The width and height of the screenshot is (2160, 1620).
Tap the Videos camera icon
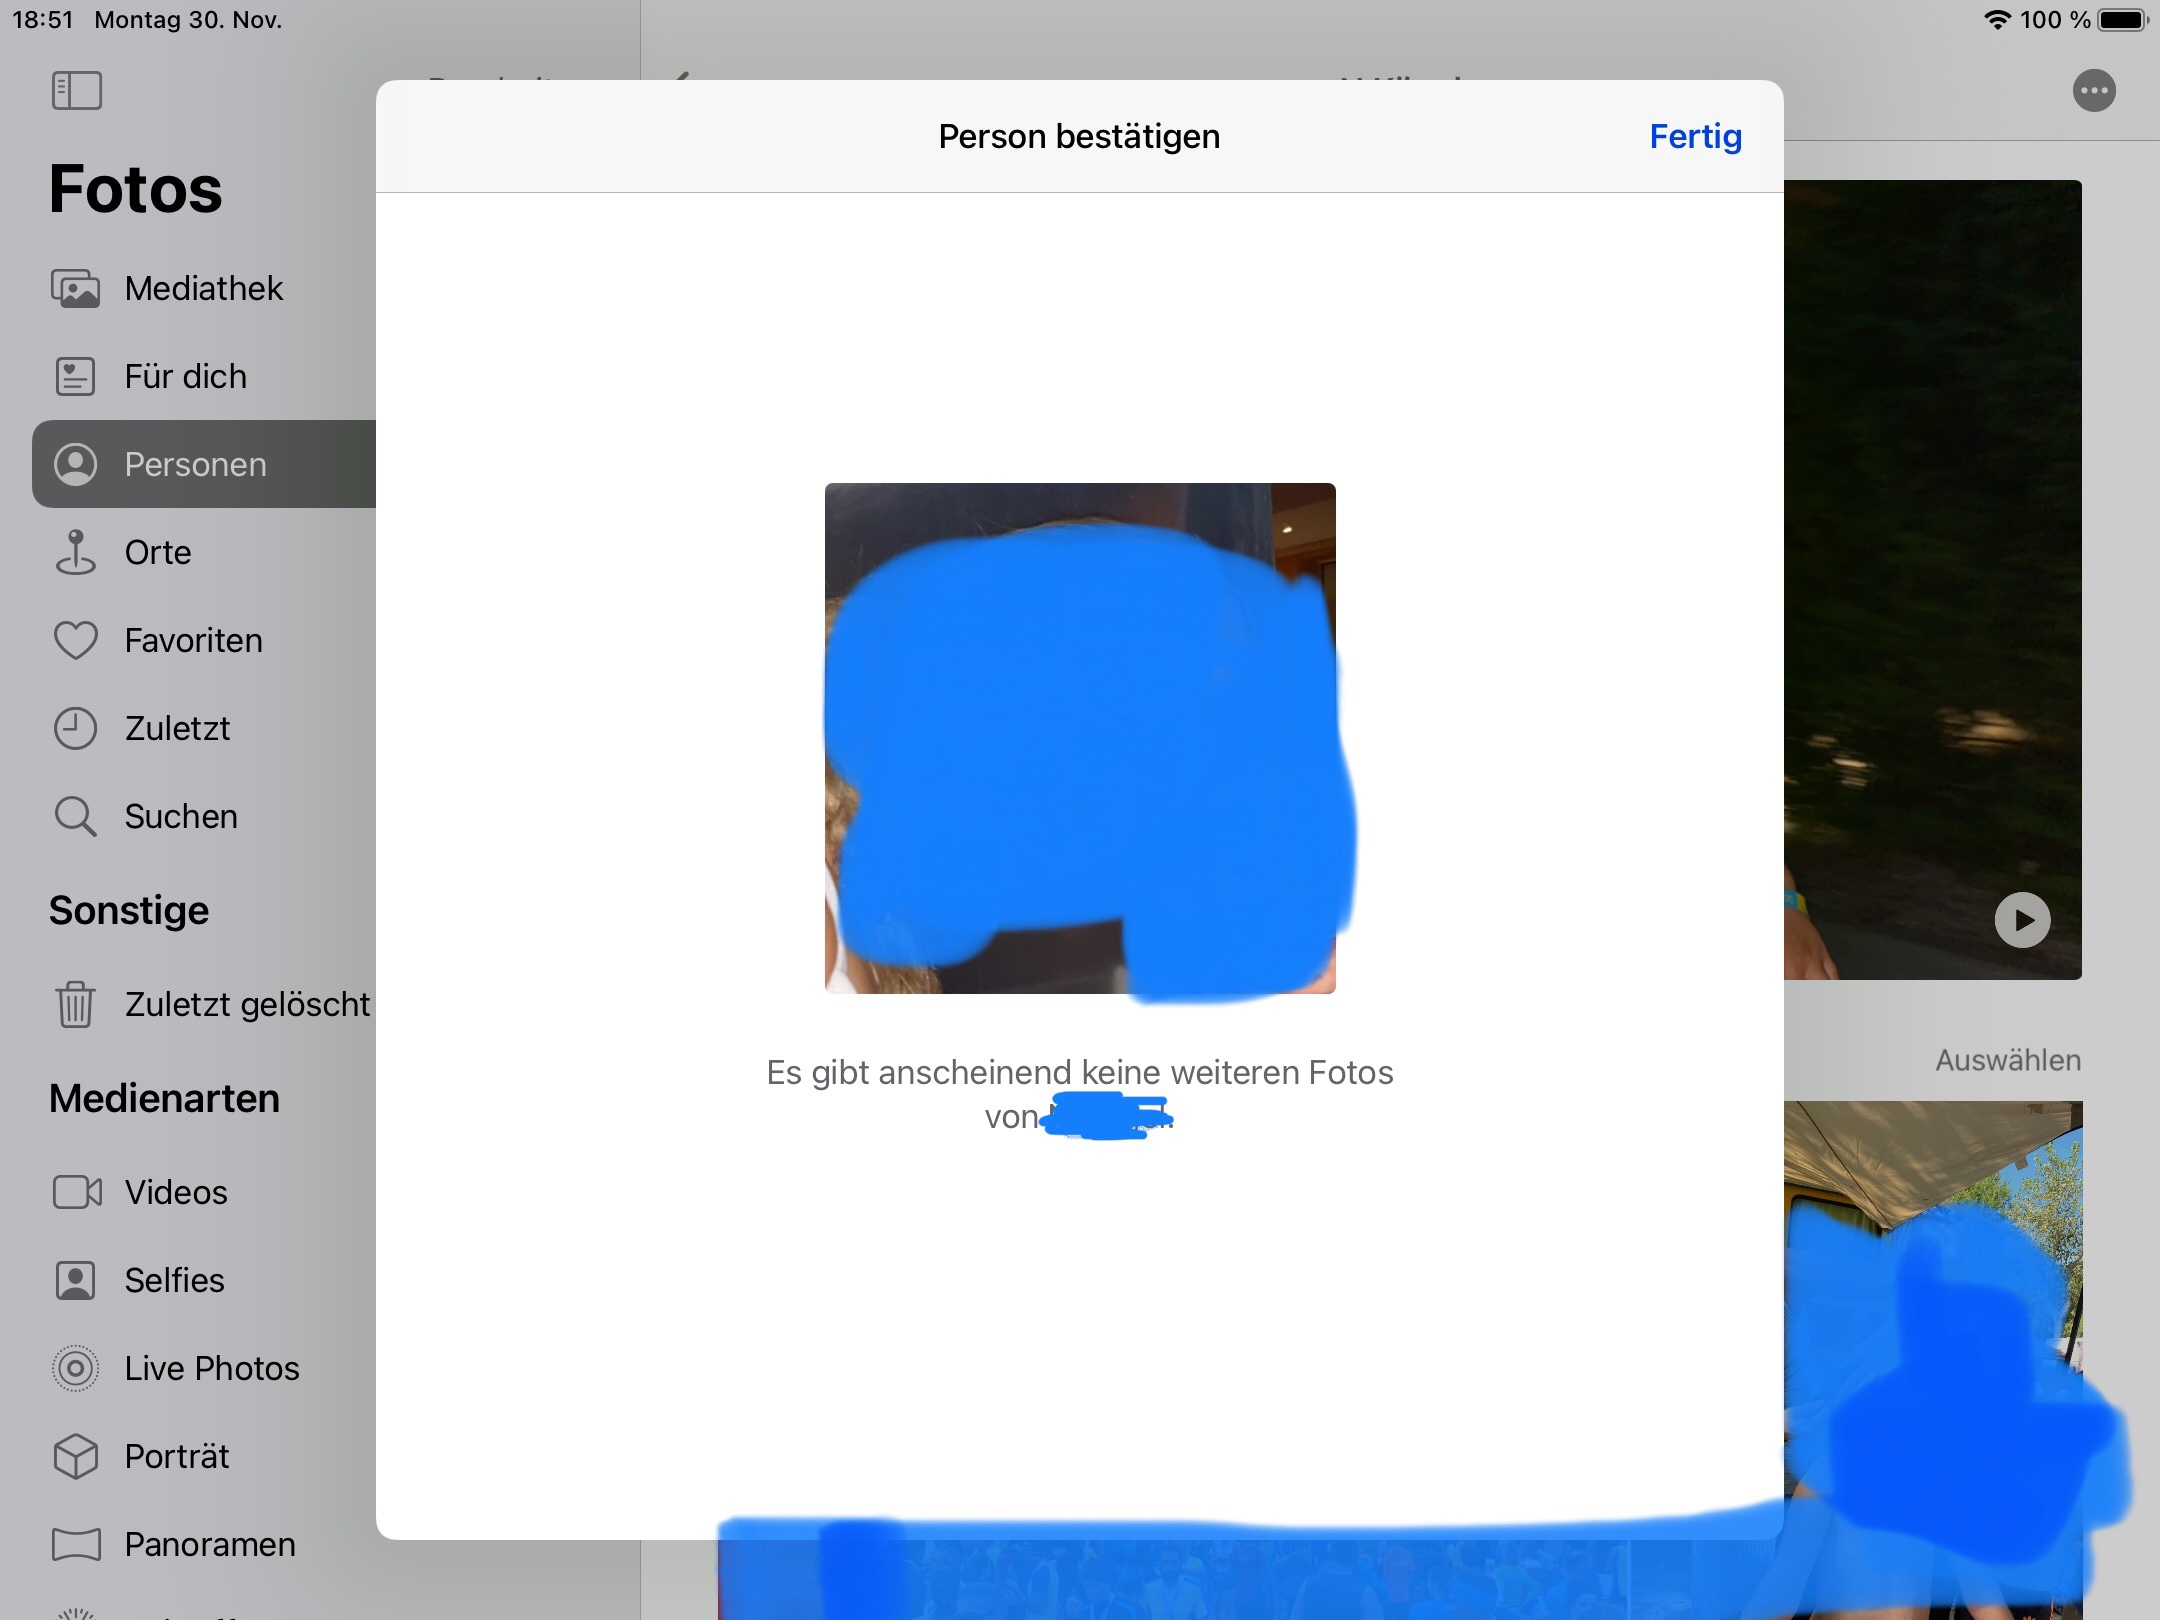click(76, 1192)
